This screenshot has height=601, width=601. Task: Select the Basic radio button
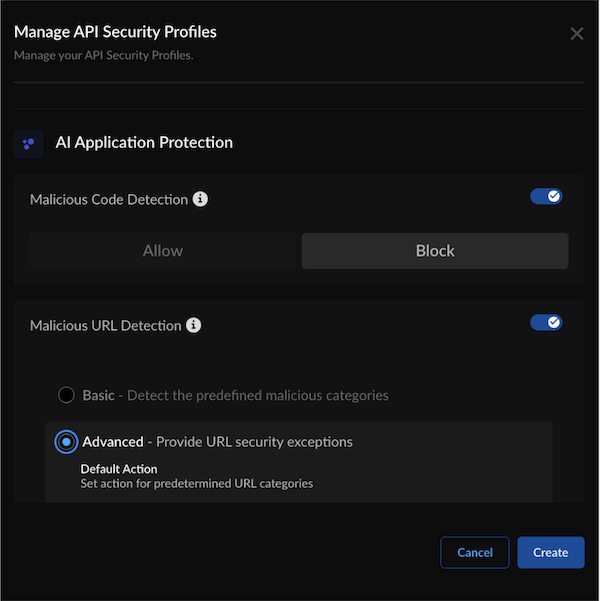click(66, 395)
